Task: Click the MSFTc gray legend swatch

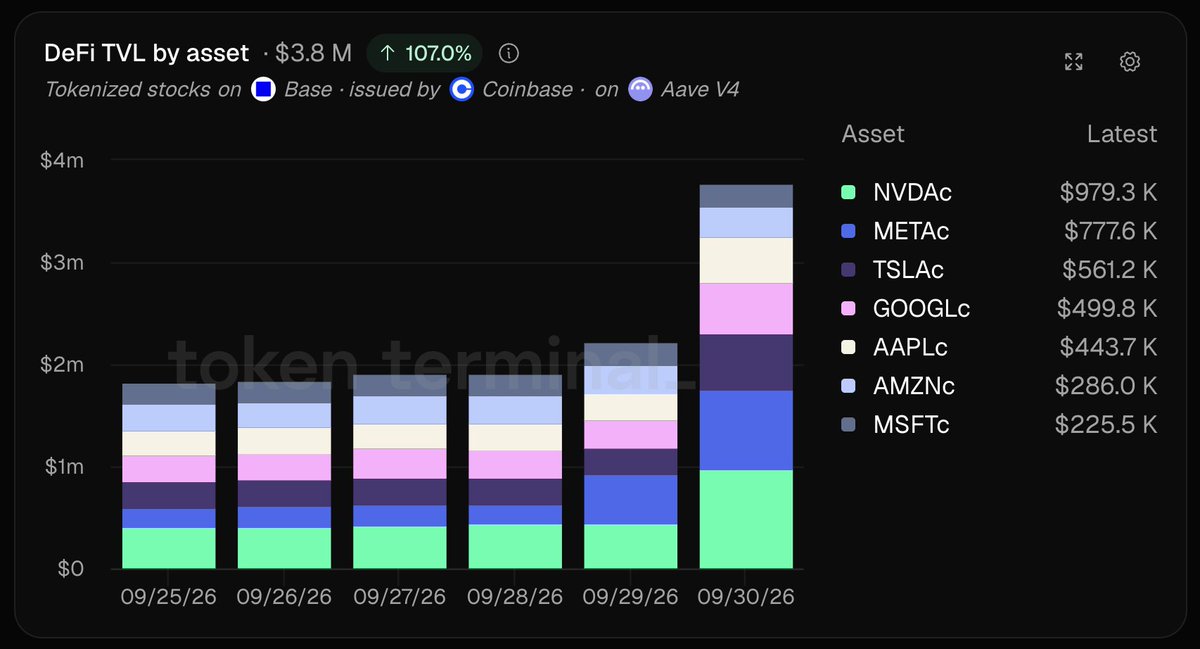Action: (849, 425)
